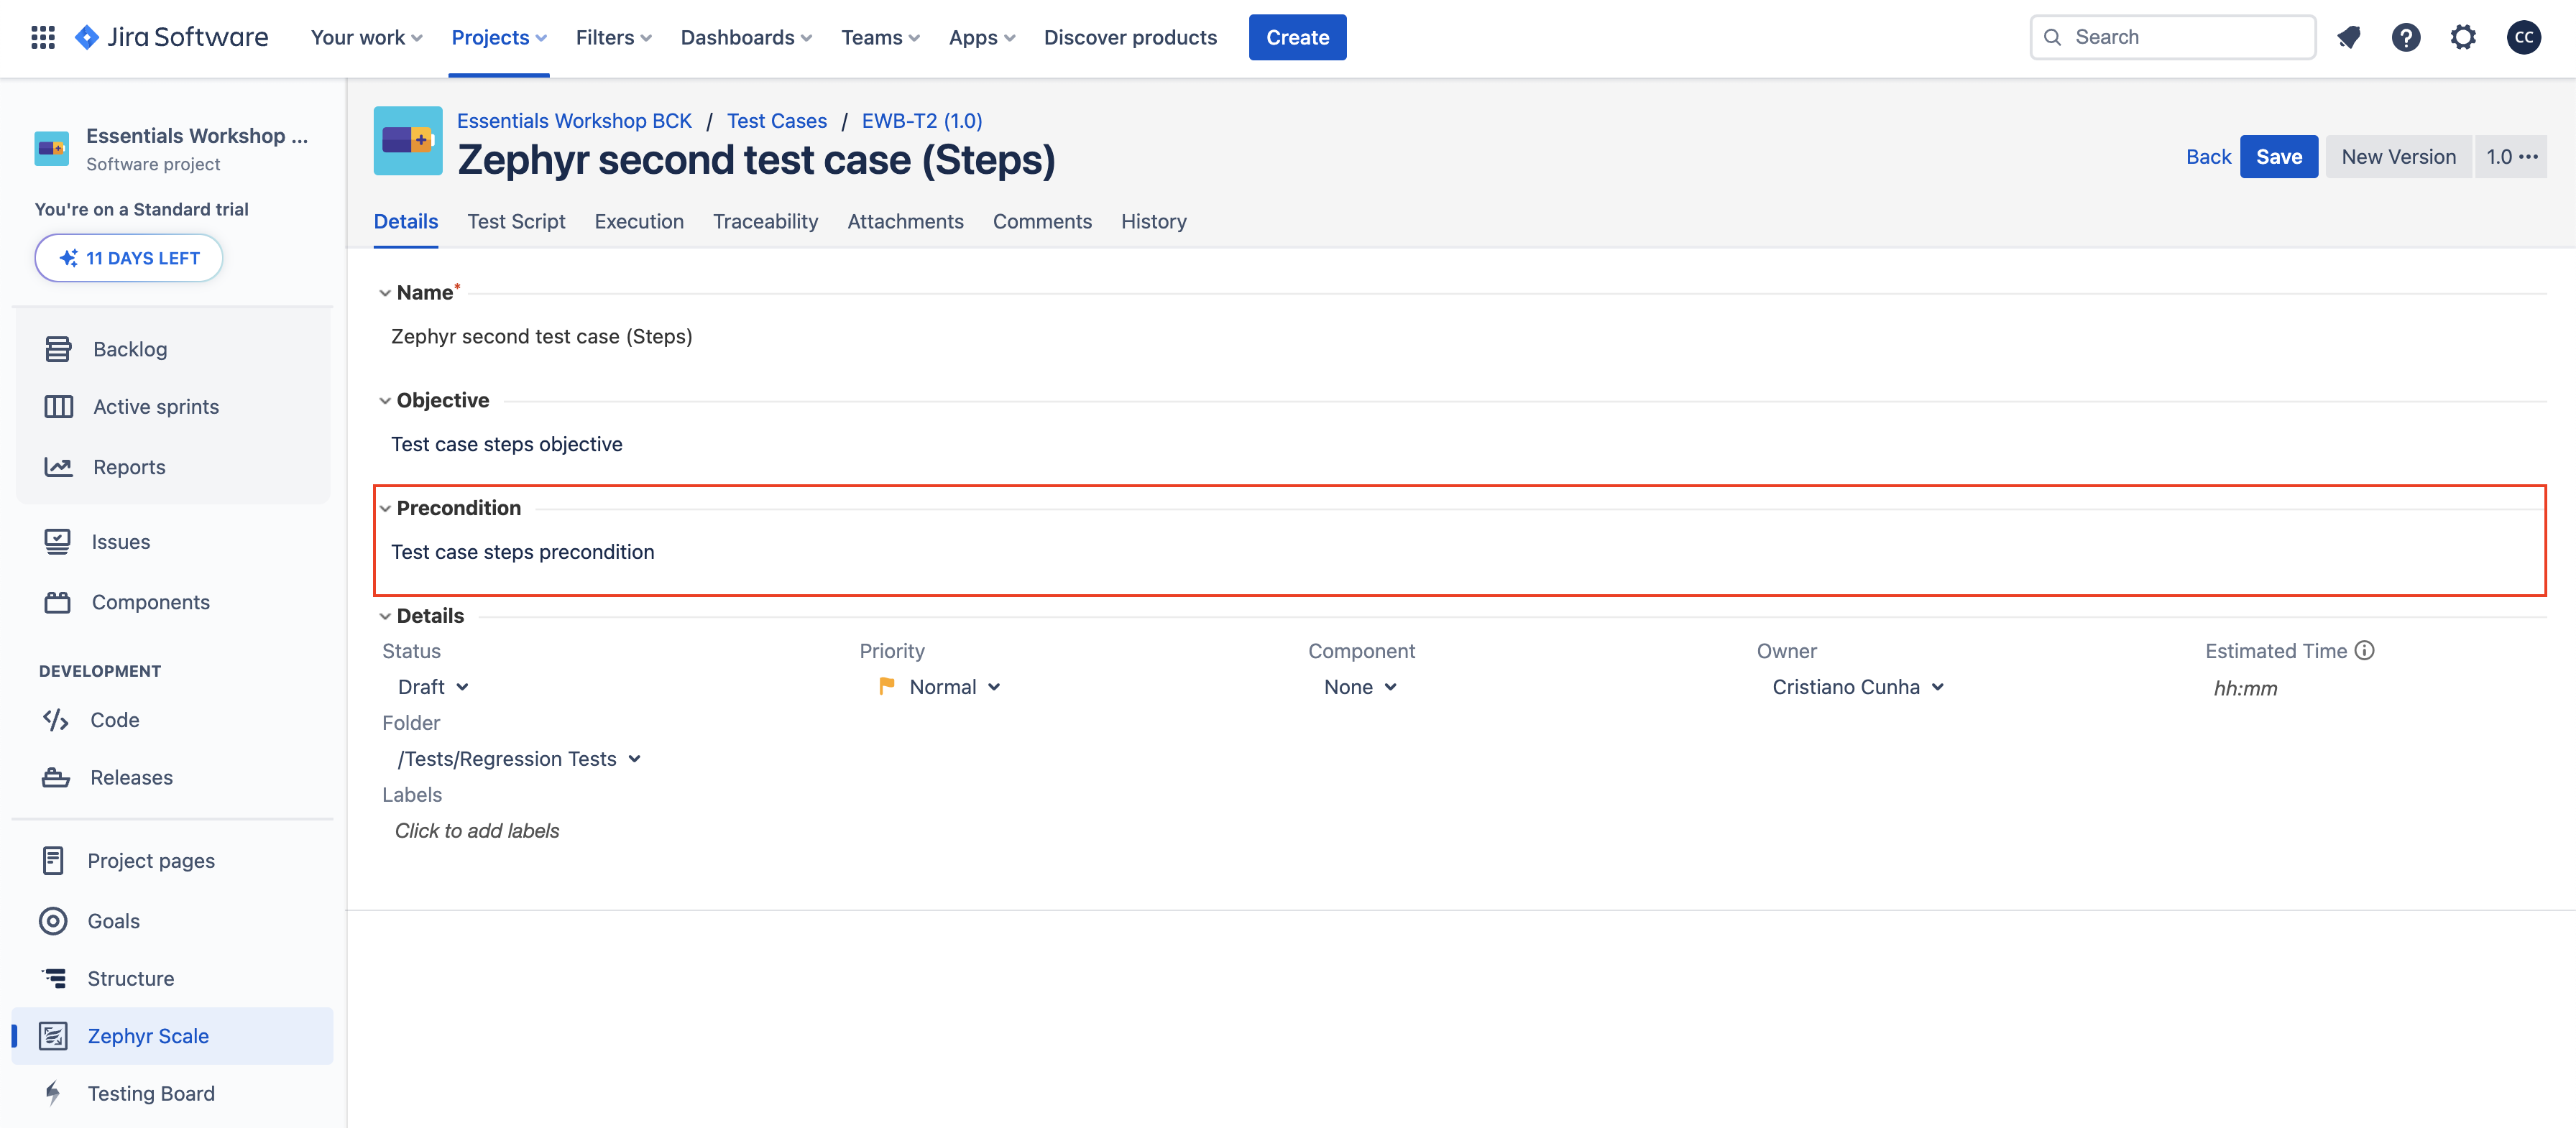The image size is (2576, 1128).
Task: Click the orange Normal priority flag icon
Action: click(x=886, y=686)
